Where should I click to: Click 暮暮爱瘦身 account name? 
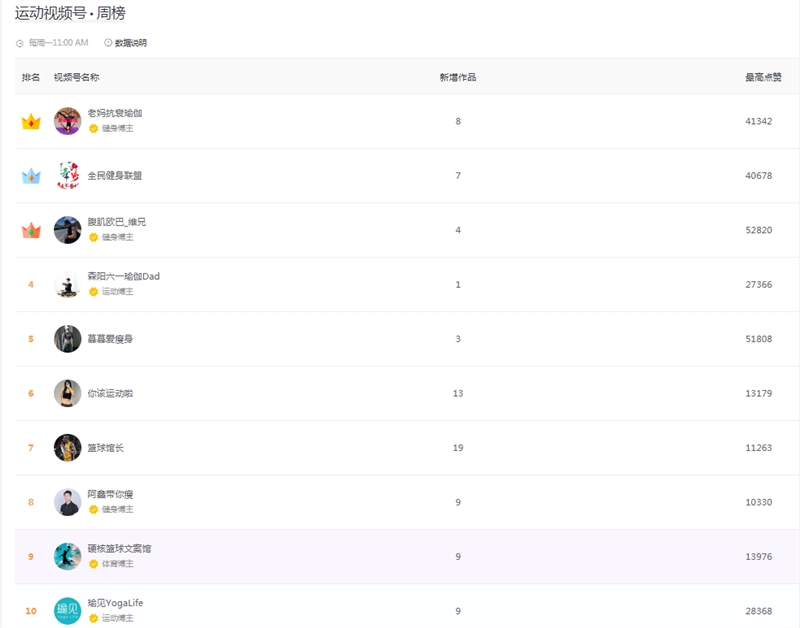click(110, 339)
